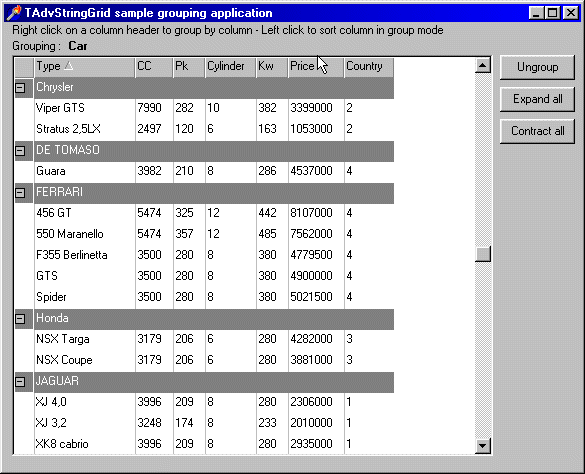Select the F355 Berlinetta cell
The image size is (585, 474).
point(84,255)
